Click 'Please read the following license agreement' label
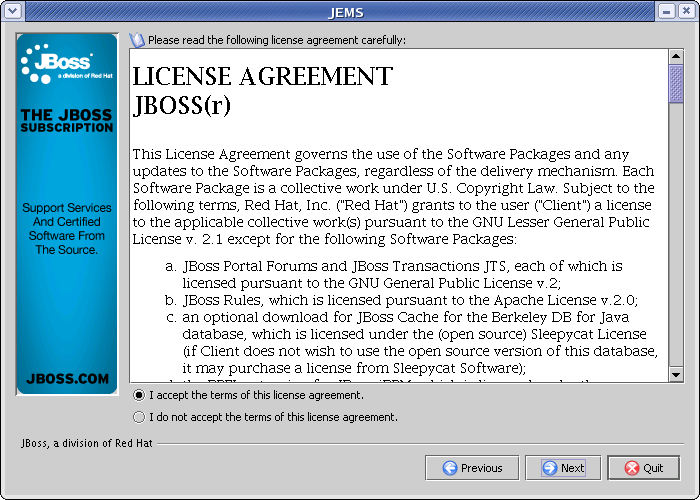700x500 pixels. [277, 40]
